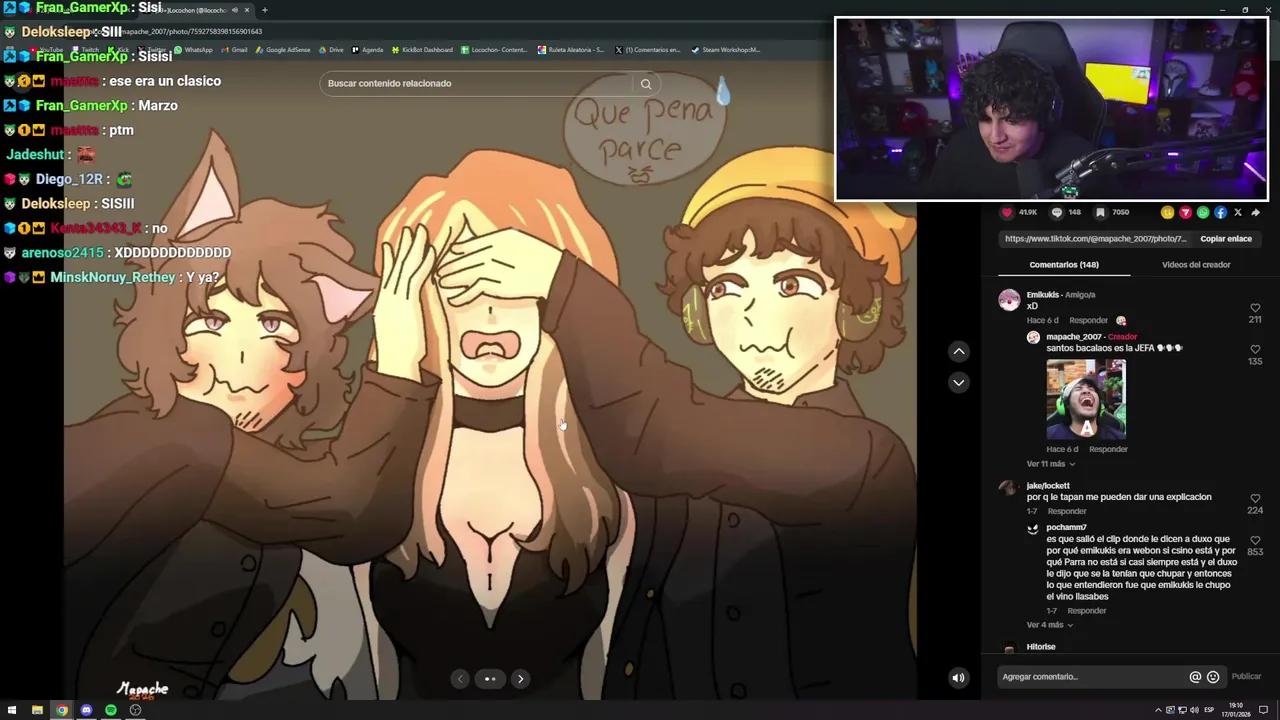
Task: Show previous photo in the carousel
Action: tap(460, 678)
